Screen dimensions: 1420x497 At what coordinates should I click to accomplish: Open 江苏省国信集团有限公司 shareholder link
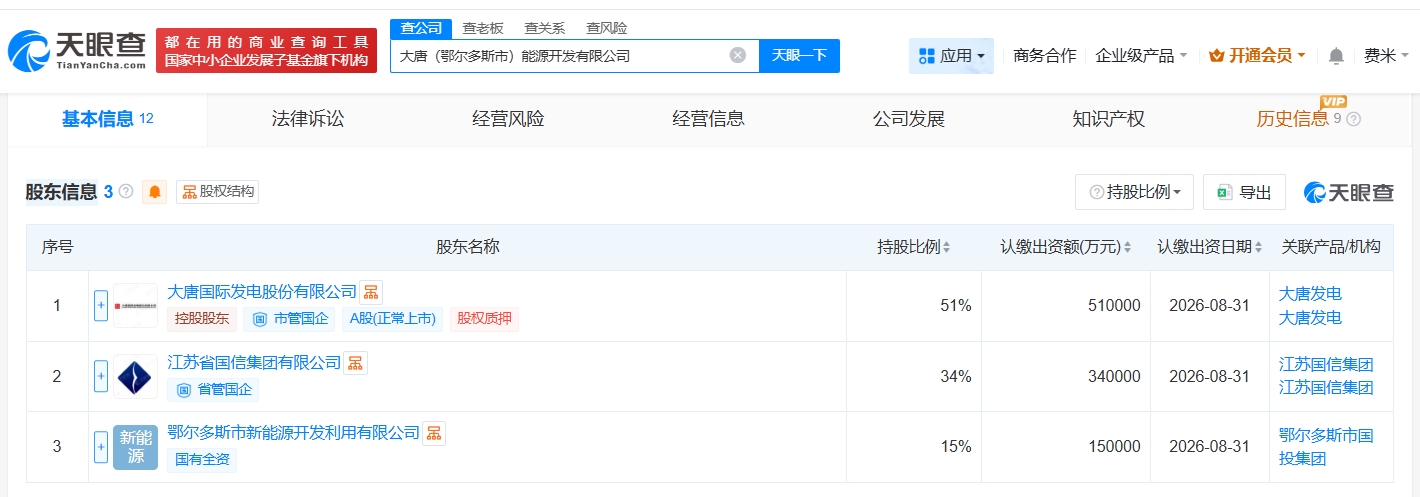point(254,363)
